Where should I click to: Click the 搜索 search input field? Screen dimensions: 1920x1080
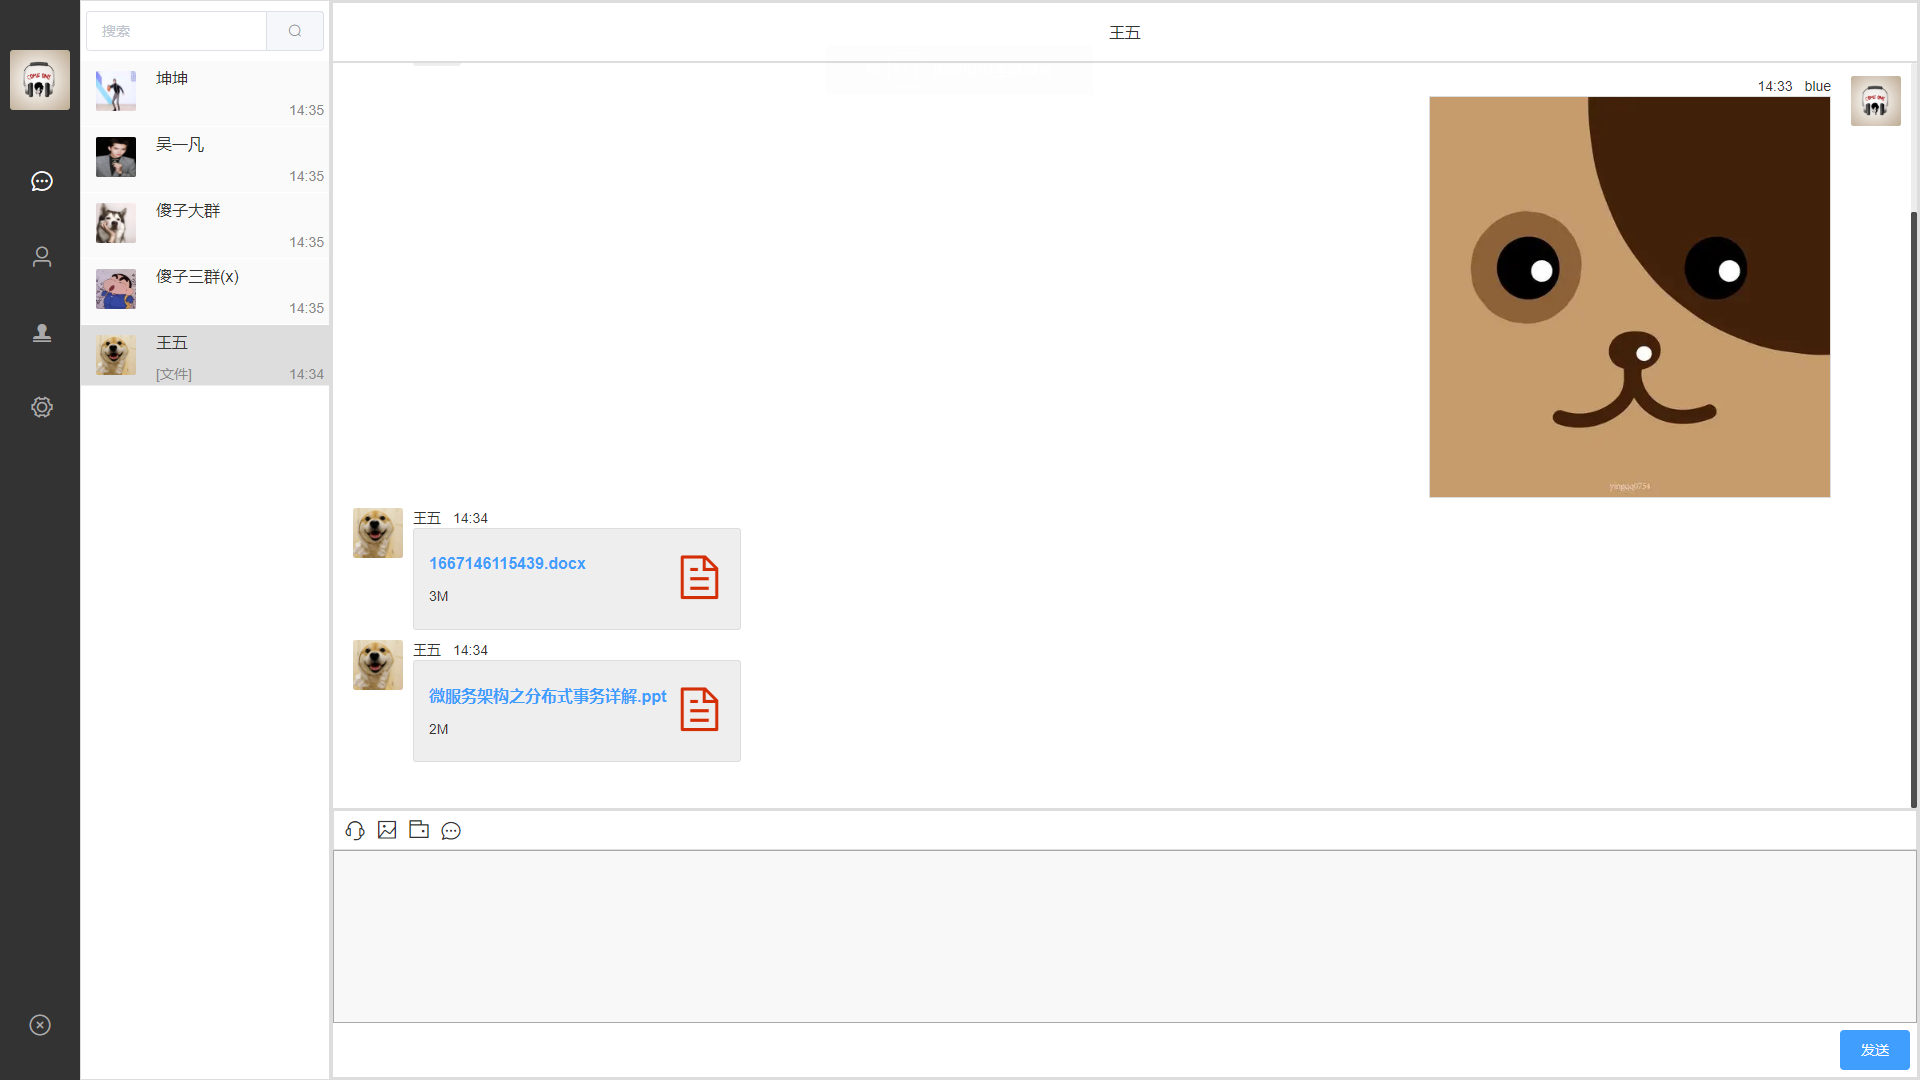[x=177, y=31]
